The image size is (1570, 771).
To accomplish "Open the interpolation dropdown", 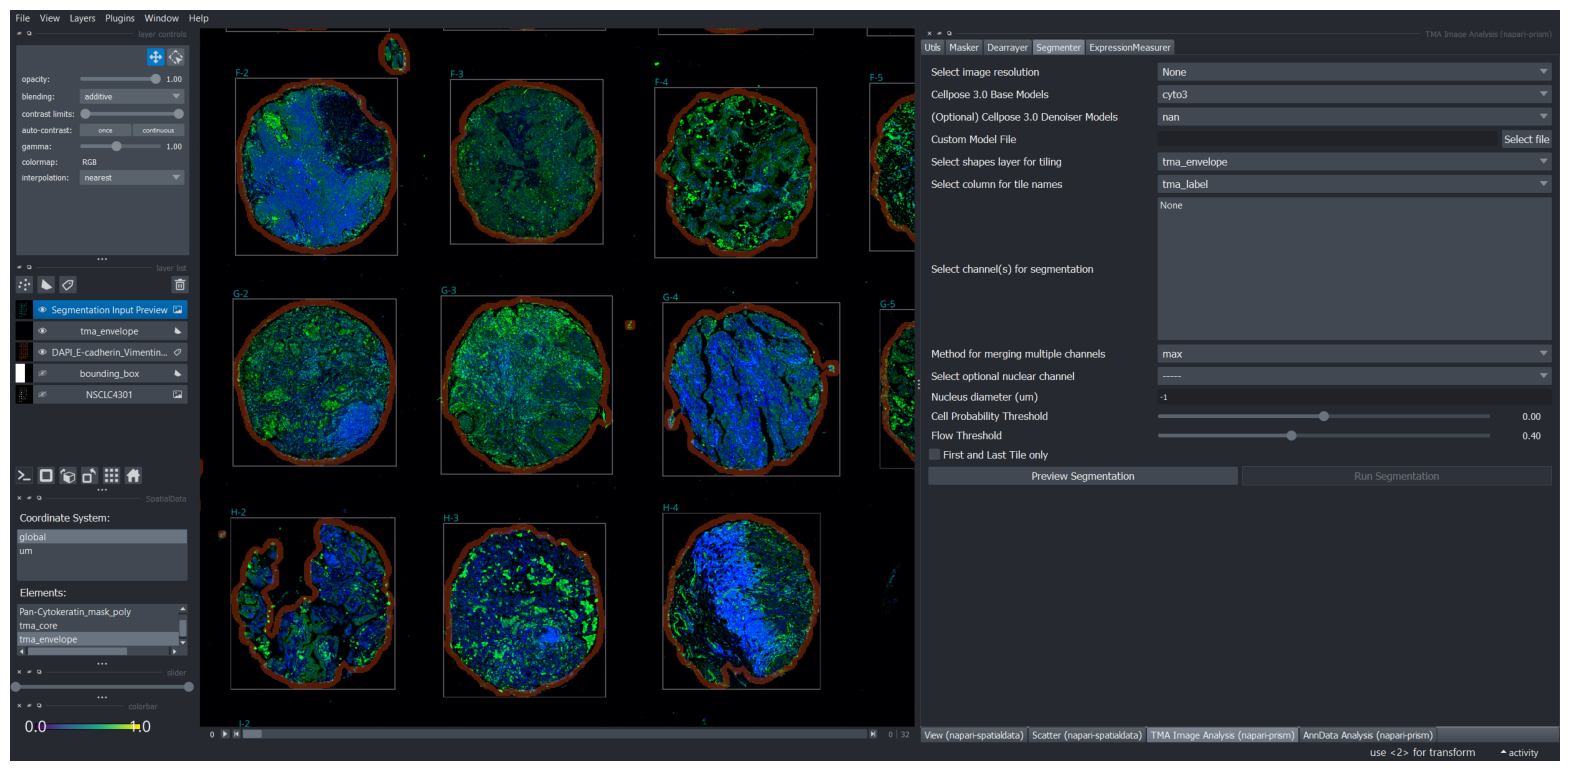I will pyautogui.click(x=132, y=178).
